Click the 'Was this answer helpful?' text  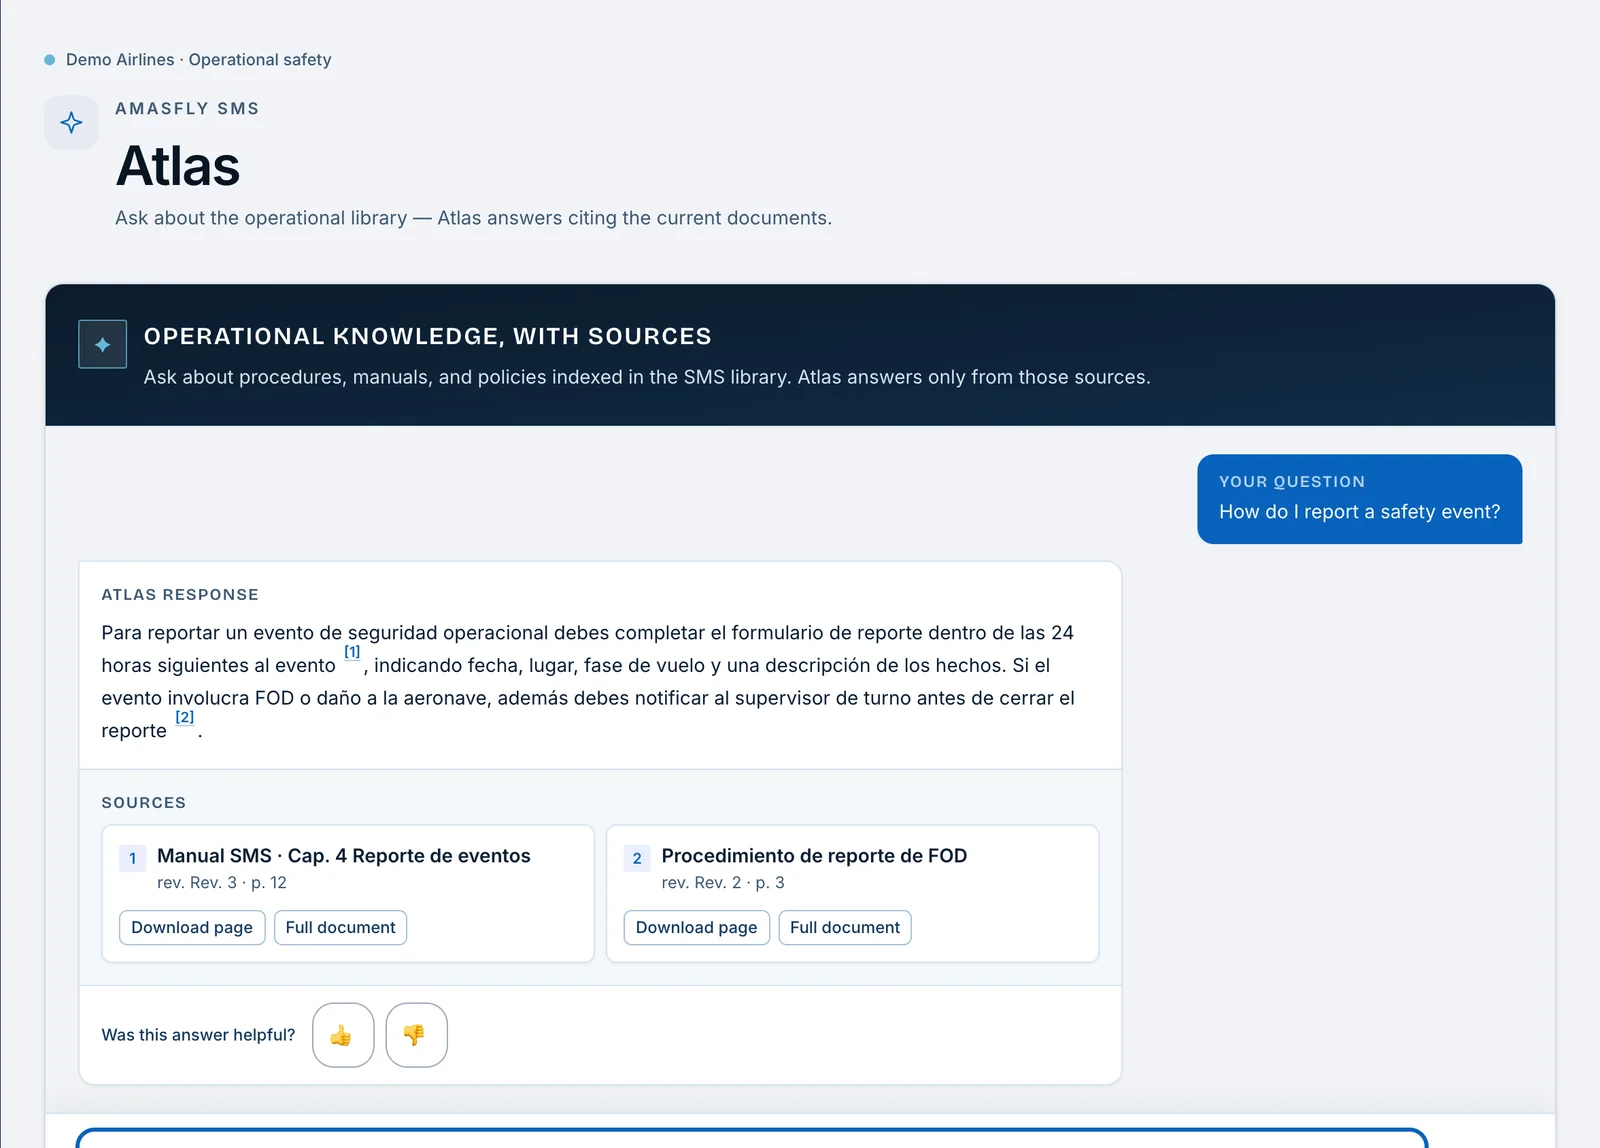198,1035
